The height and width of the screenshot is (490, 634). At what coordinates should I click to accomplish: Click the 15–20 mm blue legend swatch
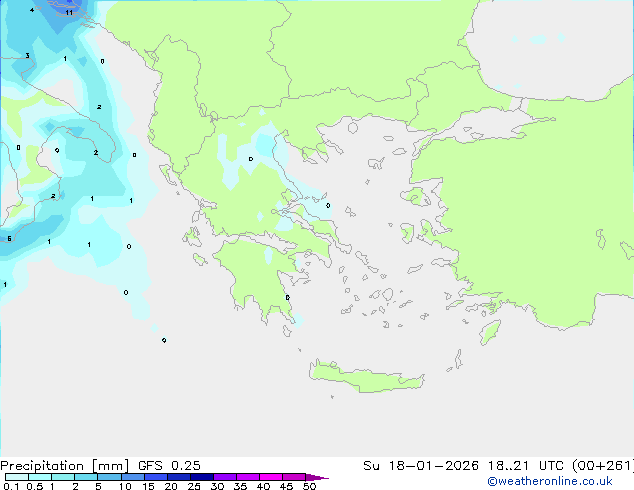coord(155,477)
